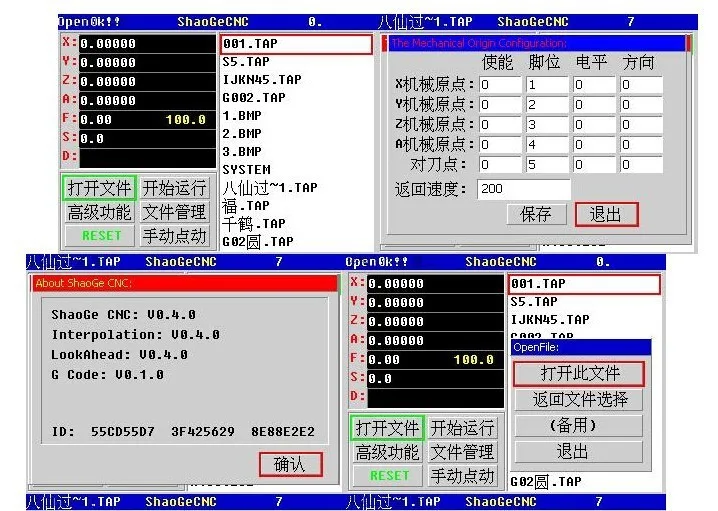Click the 对刀点 电平 field
The height and width of the screenshot is (511, 718).
click(594, 164)
